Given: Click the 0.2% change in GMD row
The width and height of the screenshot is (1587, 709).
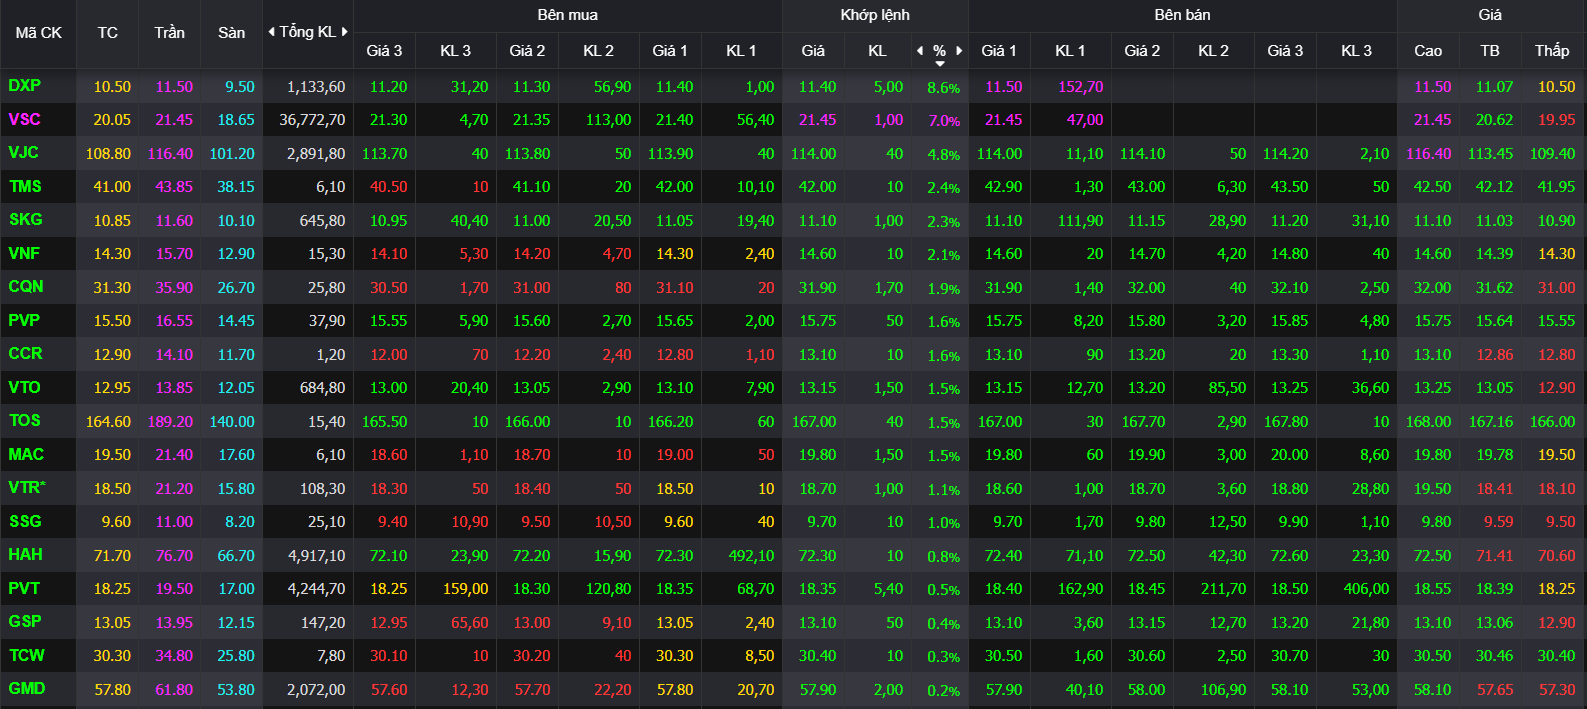Looking at the screenshot, I should [x=943, y=691].
